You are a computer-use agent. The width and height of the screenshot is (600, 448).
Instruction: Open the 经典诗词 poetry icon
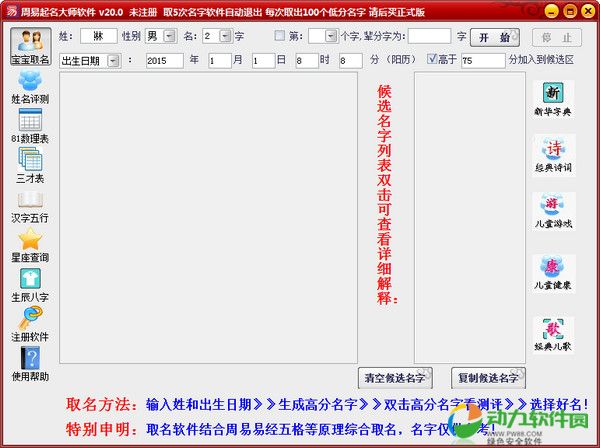point(553,154)
